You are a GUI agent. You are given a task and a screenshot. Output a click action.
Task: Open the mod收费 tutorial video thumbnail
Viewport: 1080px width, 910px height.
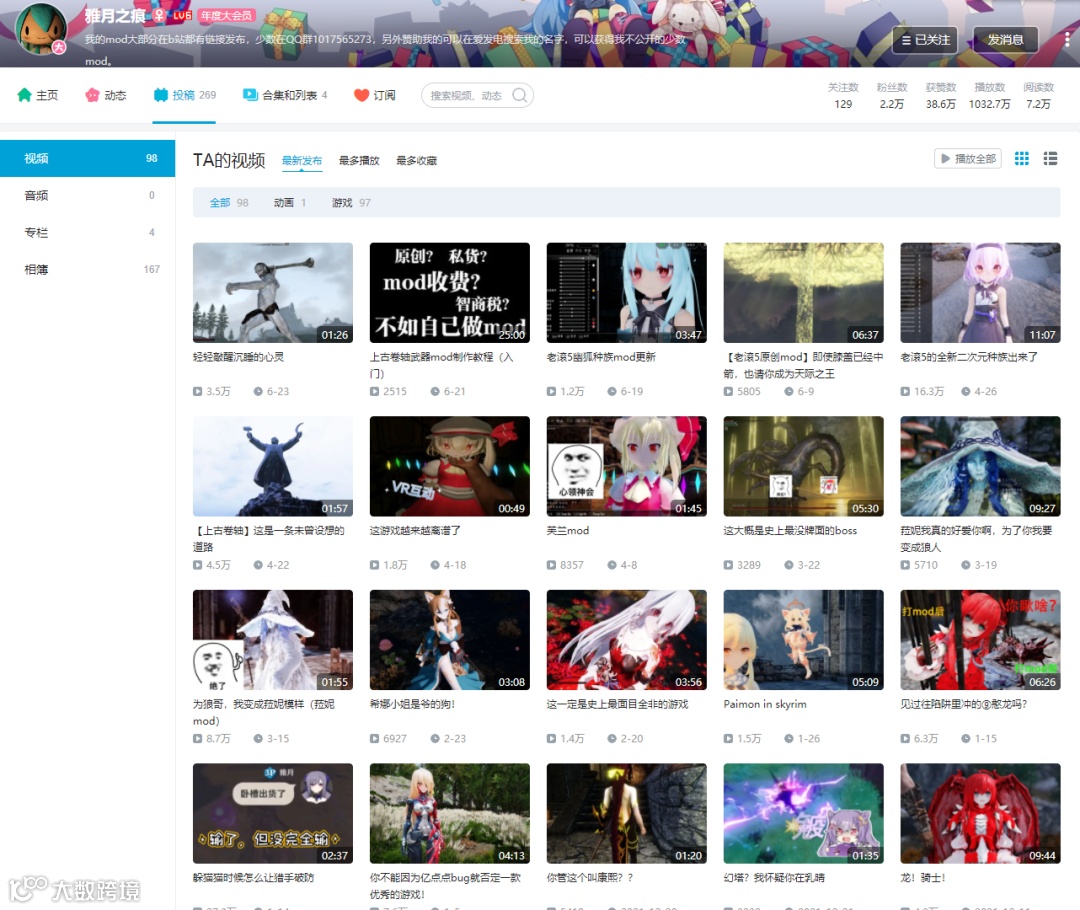point(450,293)
